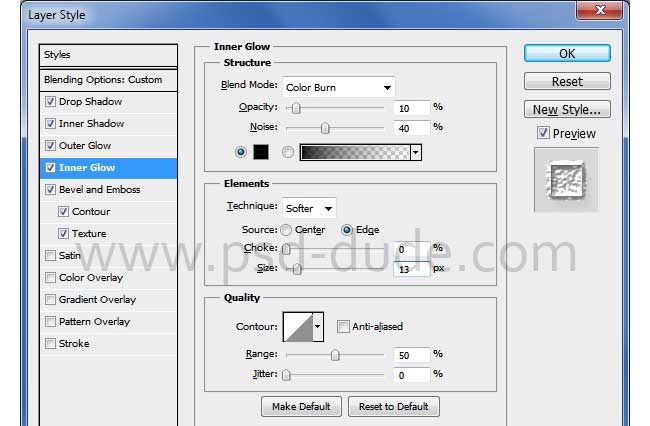Viewport: 650px width, 426px height.
Task: Enable the Anti-aliased checkbox
Action: click(343, 327)
